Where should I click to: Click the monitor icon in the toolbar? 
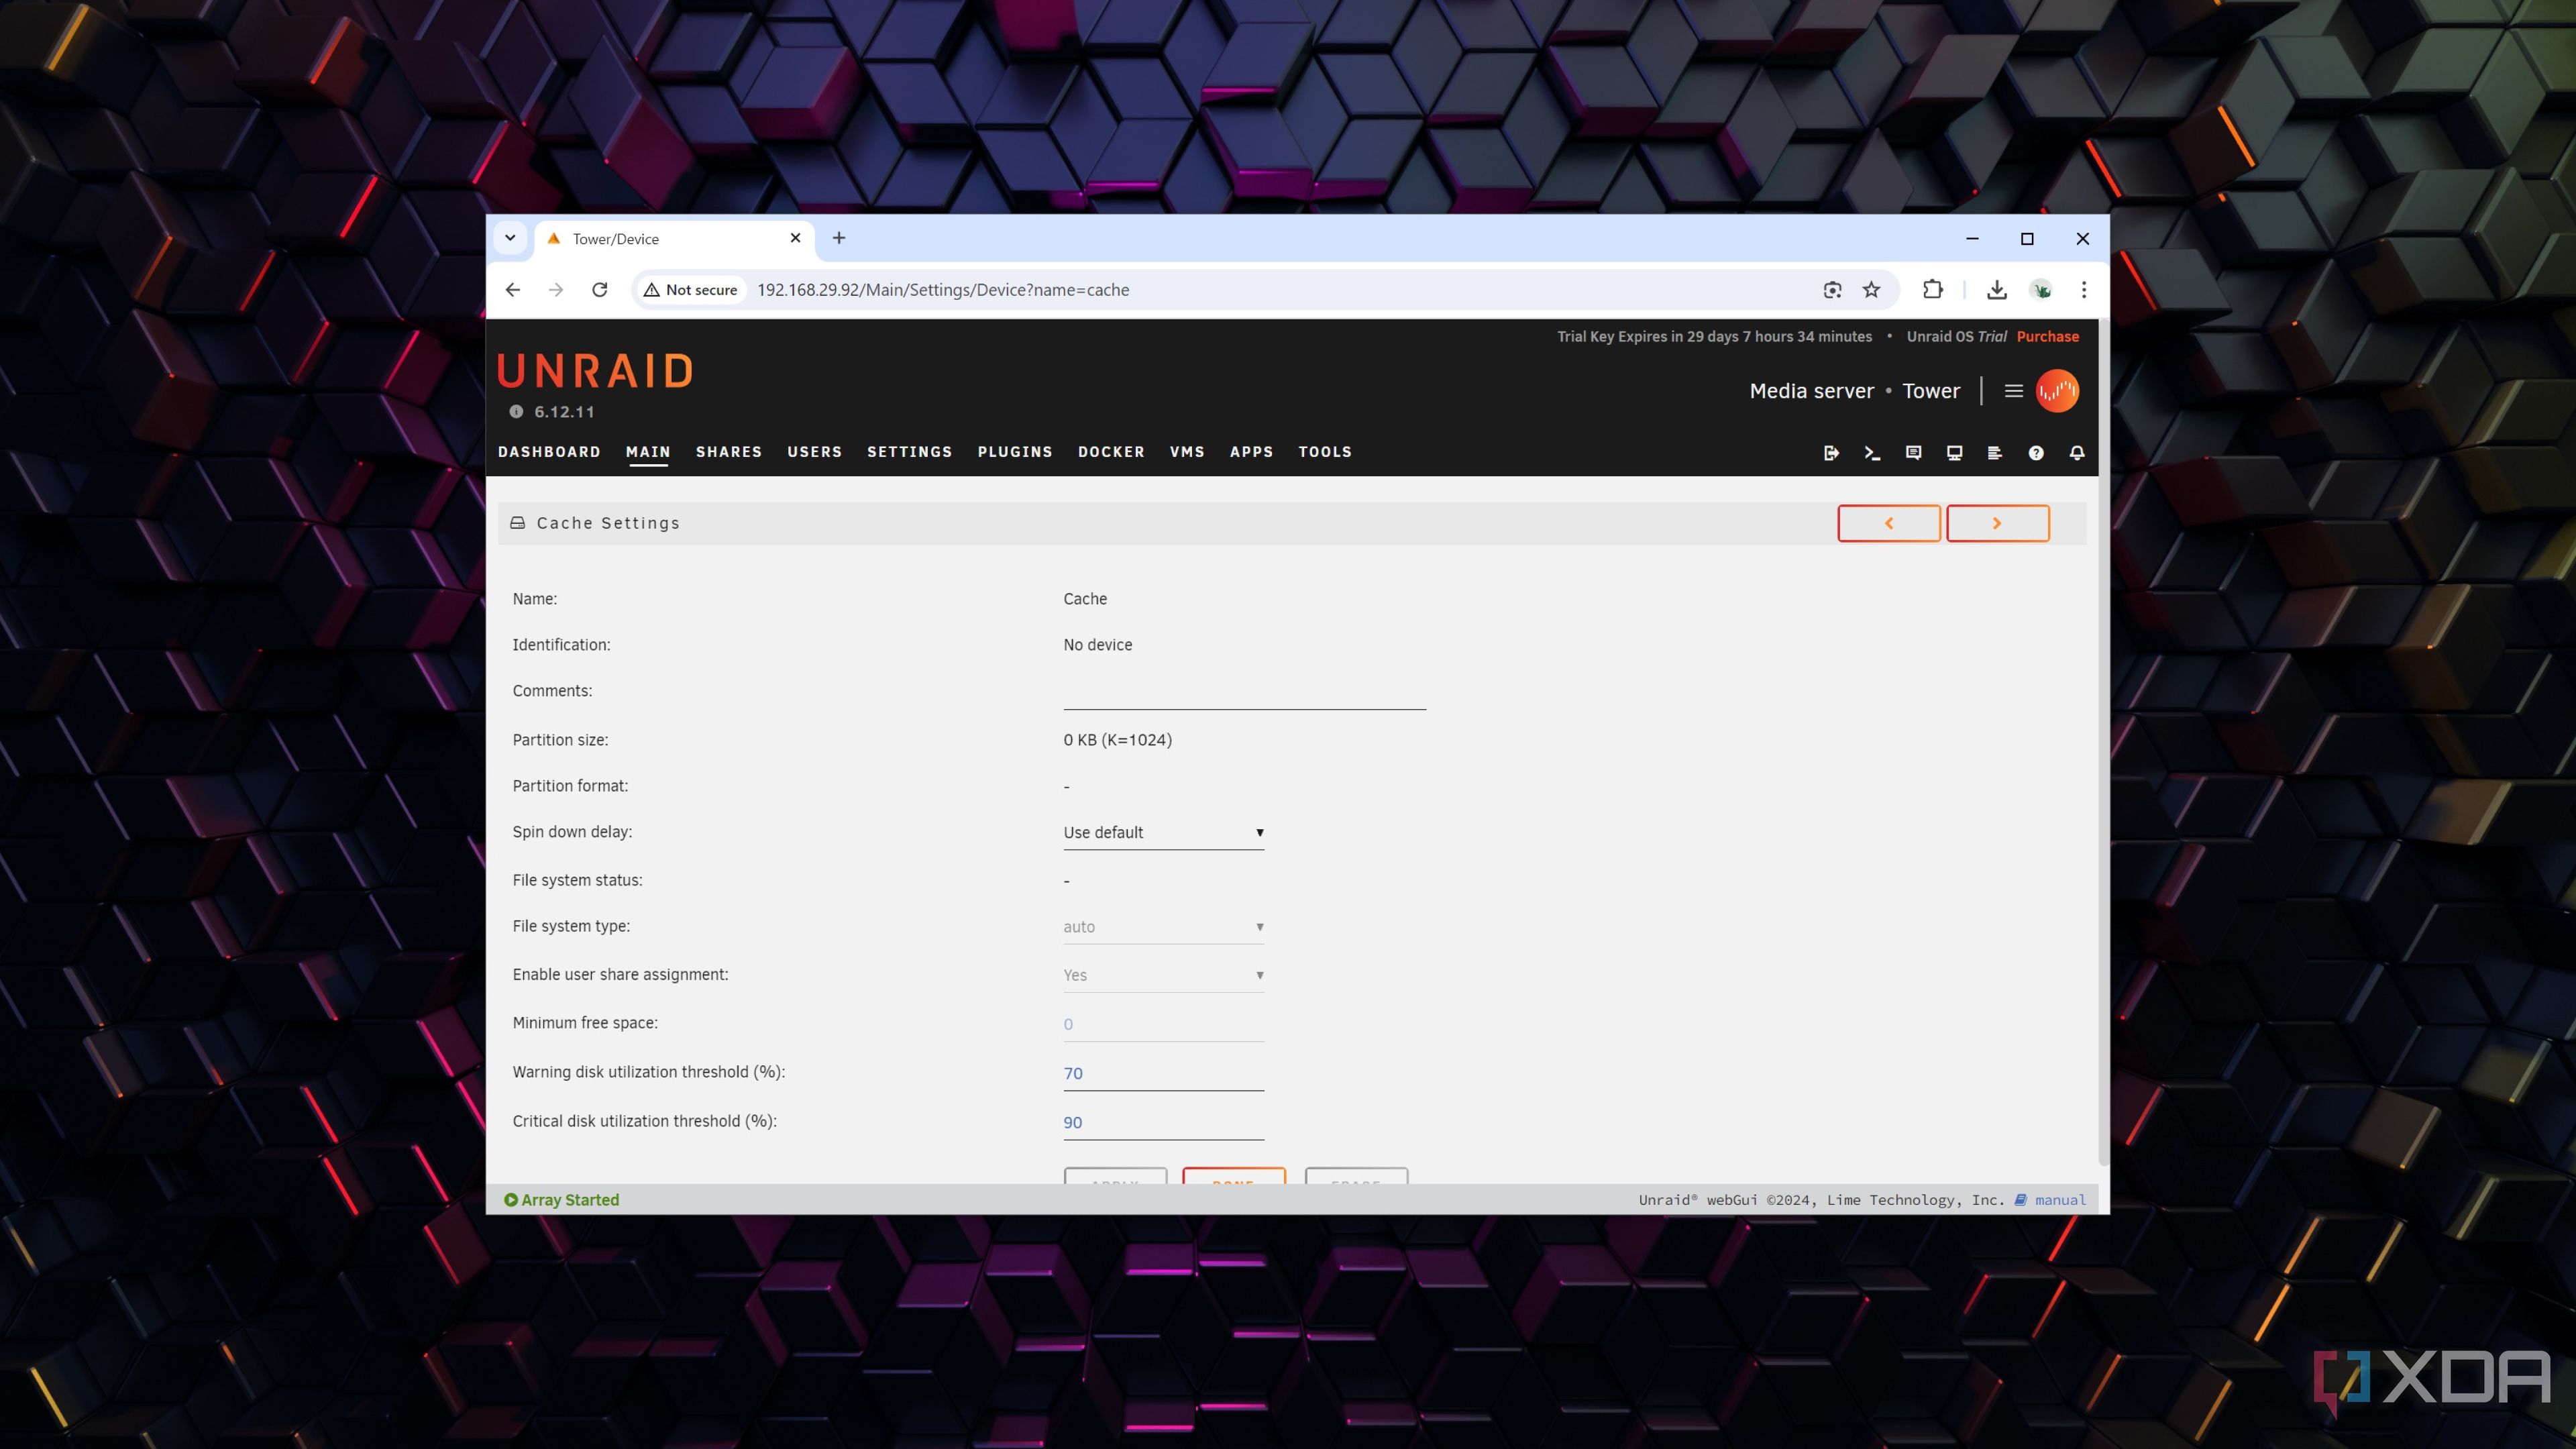1953,453
